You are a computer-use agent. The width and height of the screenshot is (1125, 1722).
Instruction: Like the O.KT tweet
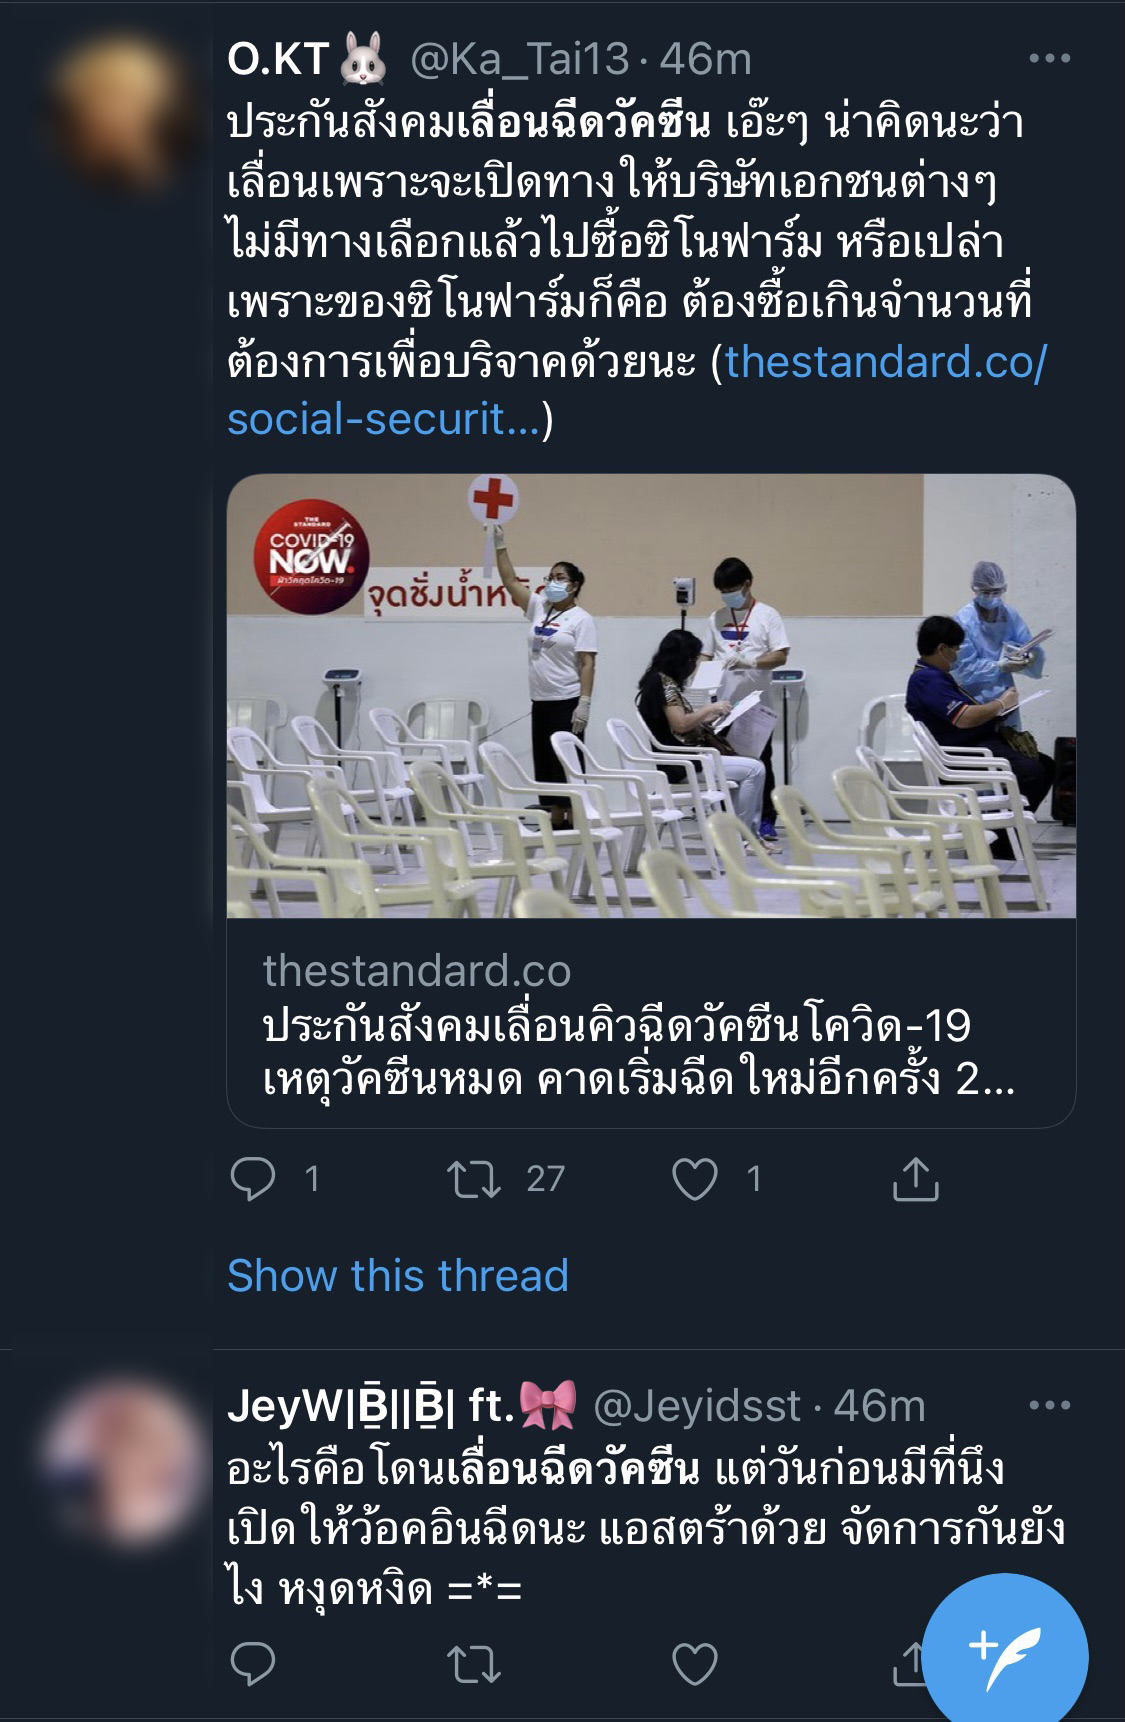click(695, 1179)
